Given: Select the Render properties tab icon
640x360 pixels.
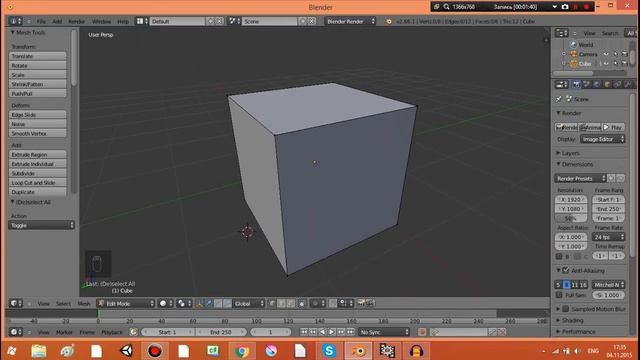Looking at the screenshot, I should tap(576, 84).
